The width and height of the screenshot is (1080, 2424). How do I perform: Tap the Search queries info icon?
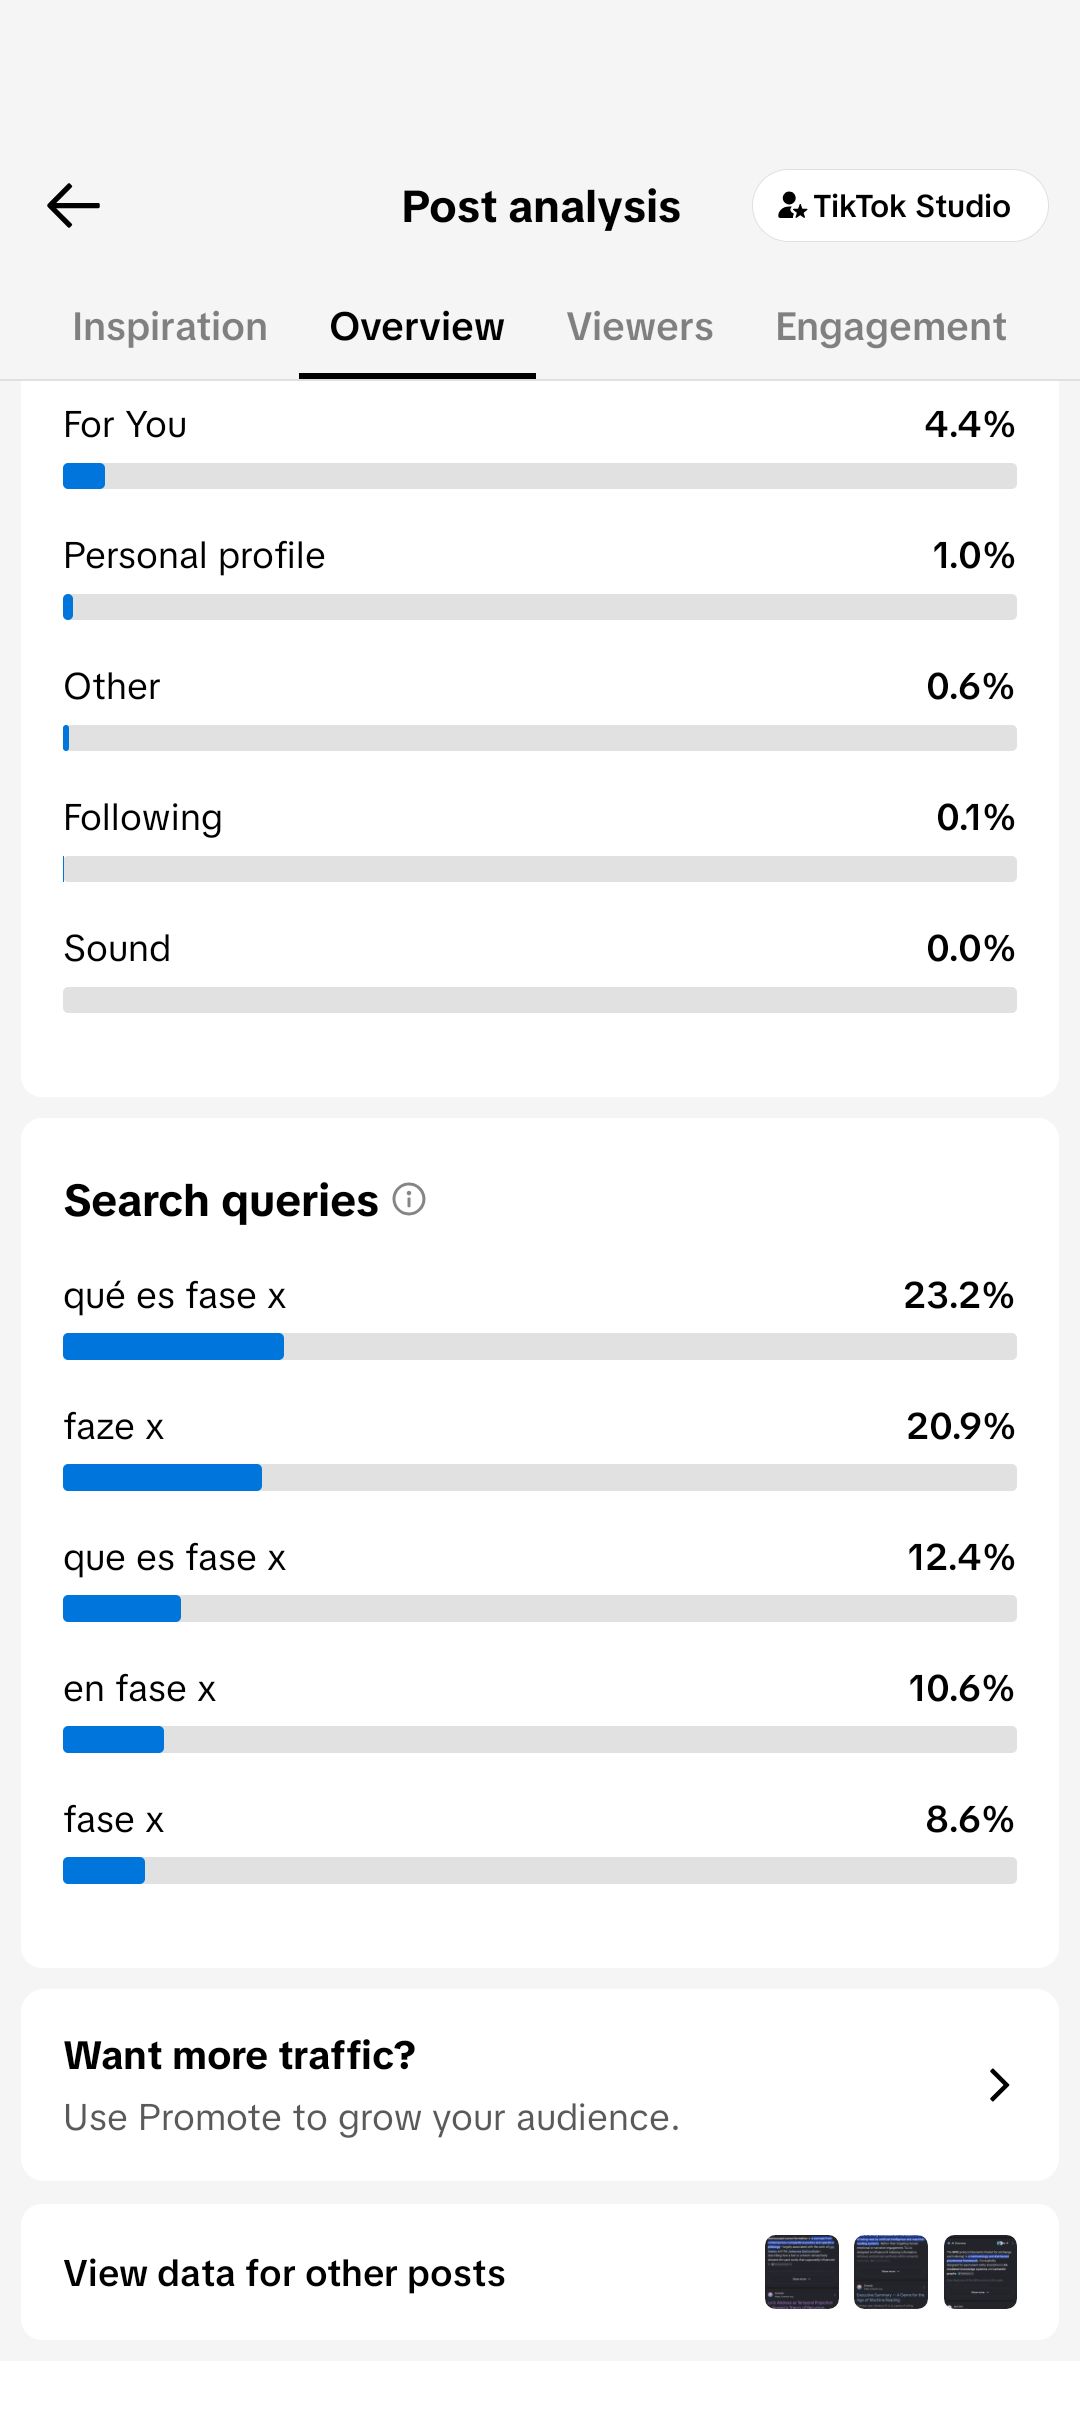click(x=409, y=1199)
